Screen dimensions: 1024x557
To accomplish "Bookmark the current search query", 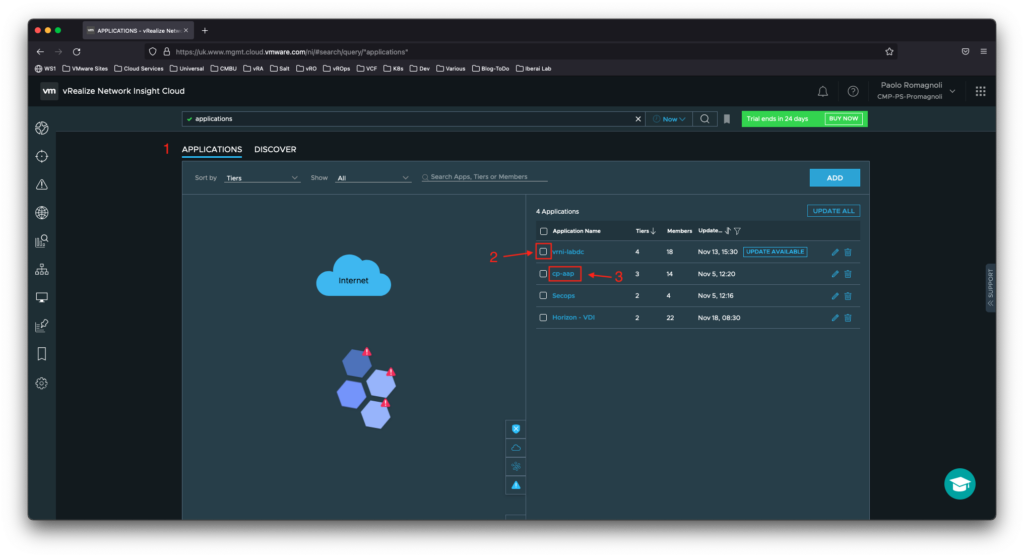I will [727, 119].
